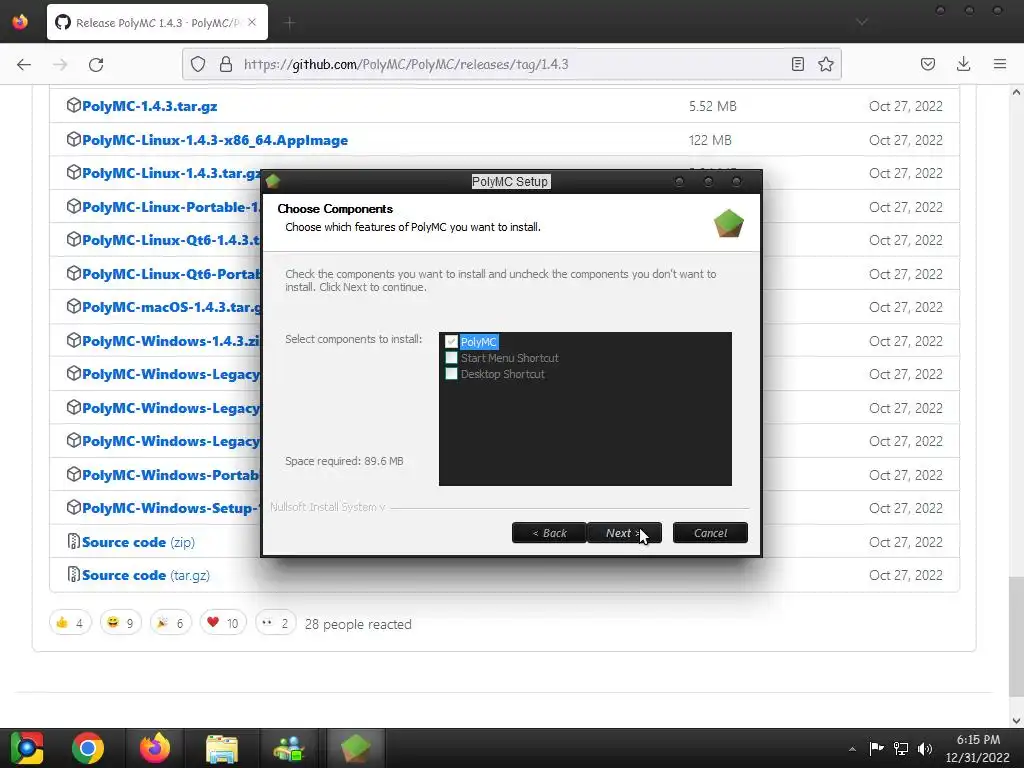This screenshot has width=1024, height=768.
Task: Toggle reader view icon
Action: click(x=797, y=64)
